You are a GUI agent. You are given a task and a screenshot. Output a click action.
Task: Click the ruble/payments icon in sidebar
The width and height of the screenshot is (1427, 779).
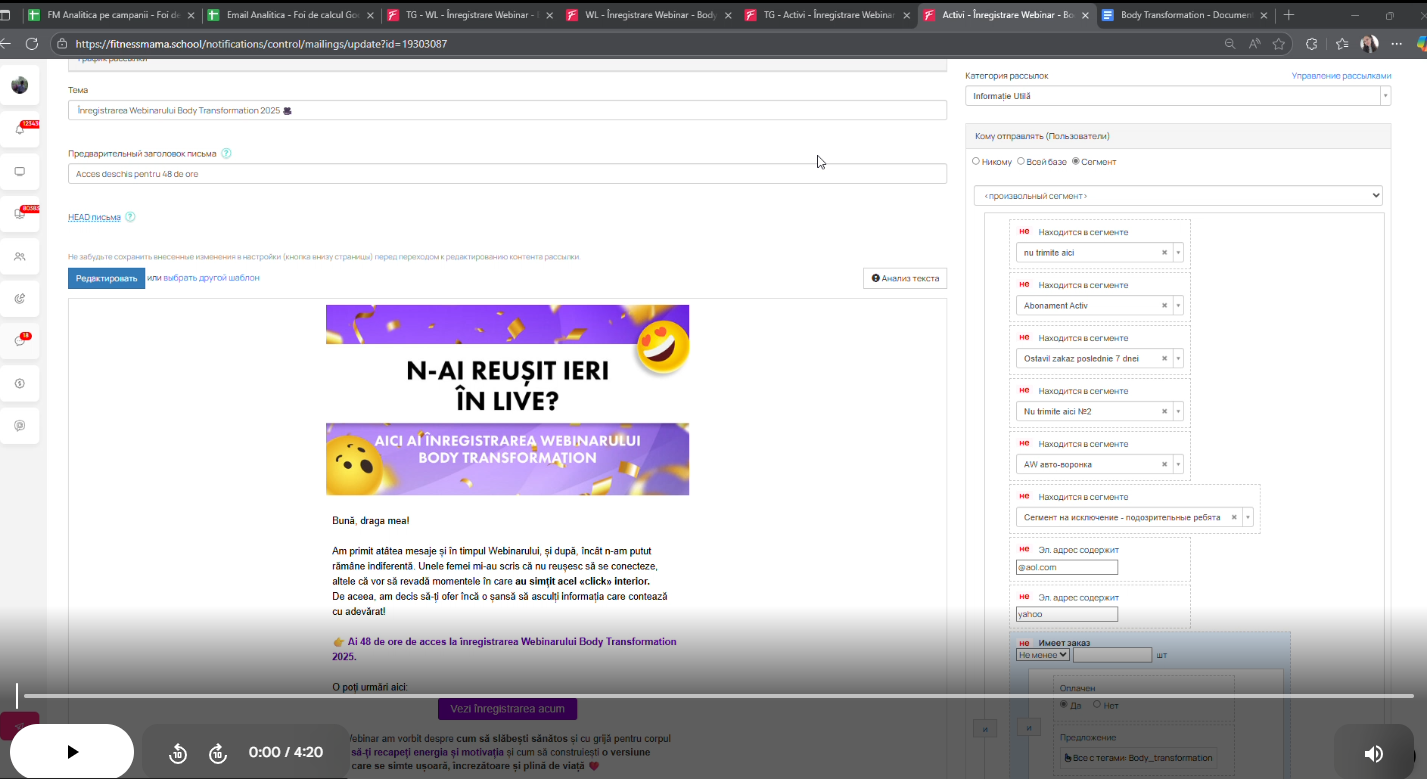(20, 382)
